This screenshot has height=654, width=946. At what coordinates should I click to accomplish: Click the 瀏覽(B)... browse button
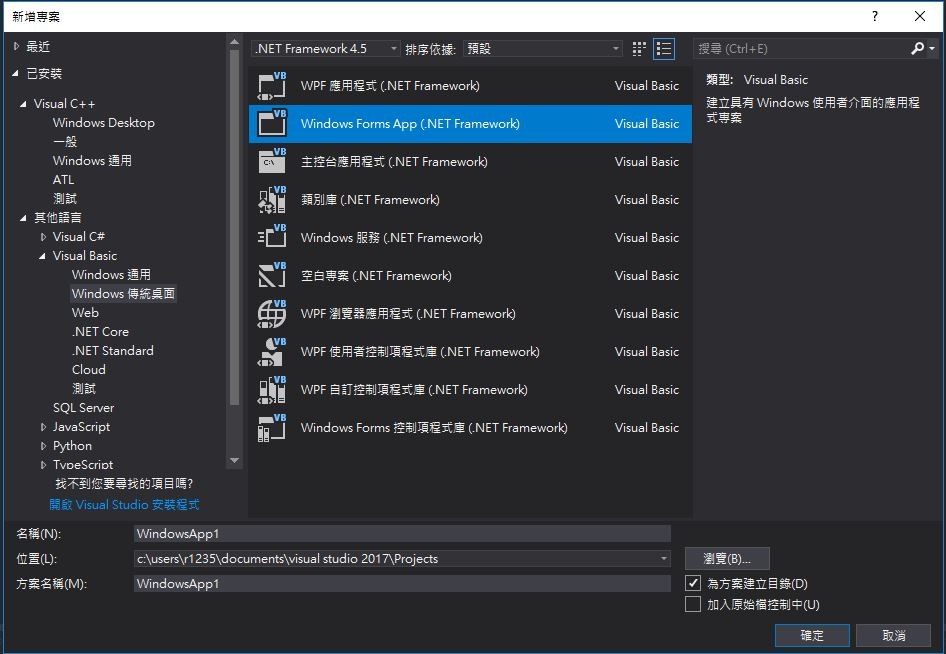(727, 559)
